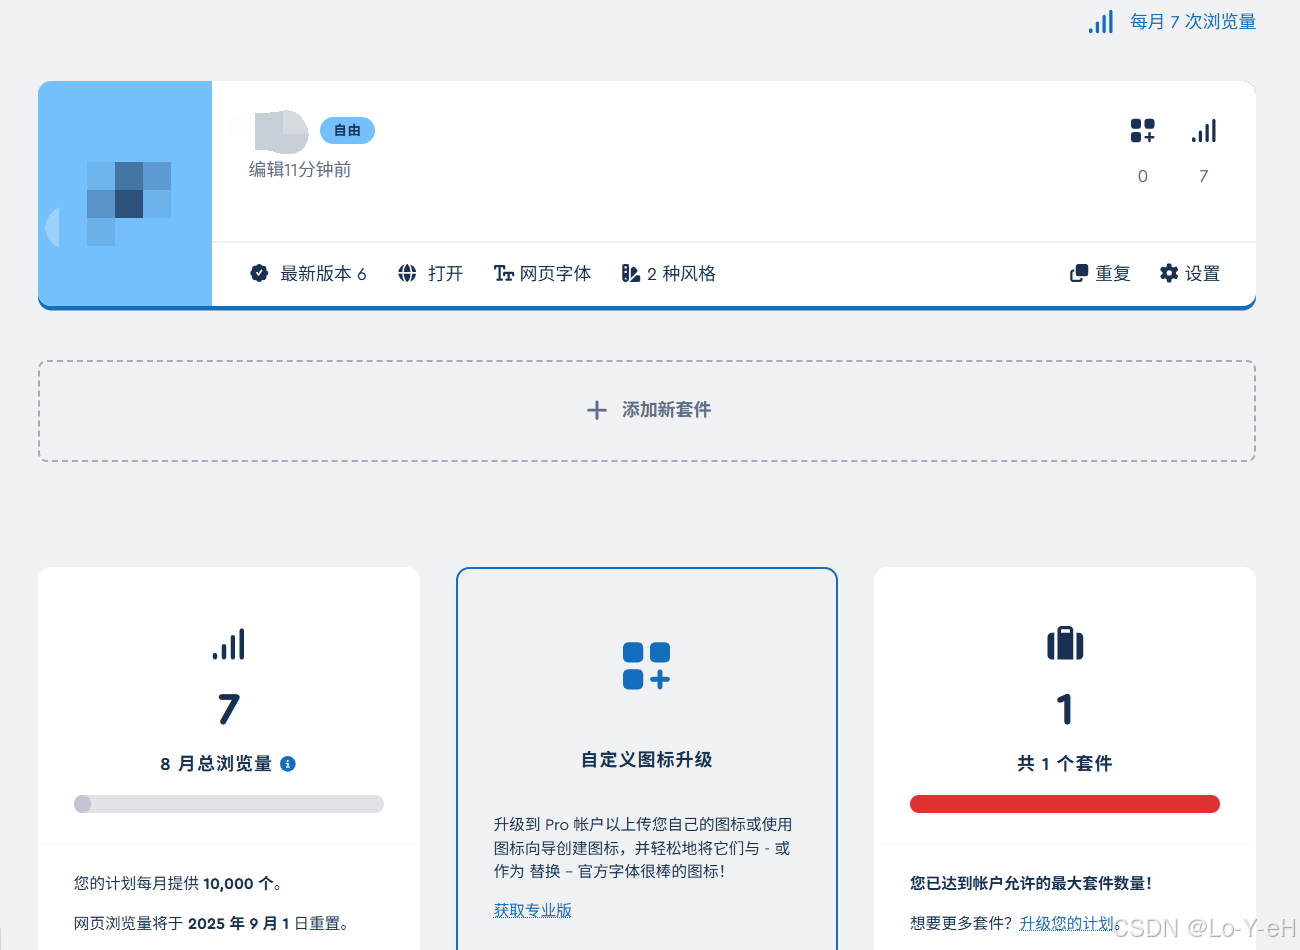Click the globe icon next to 打开
Viewport: 1300px width, 950px height.
pos(407,273)
